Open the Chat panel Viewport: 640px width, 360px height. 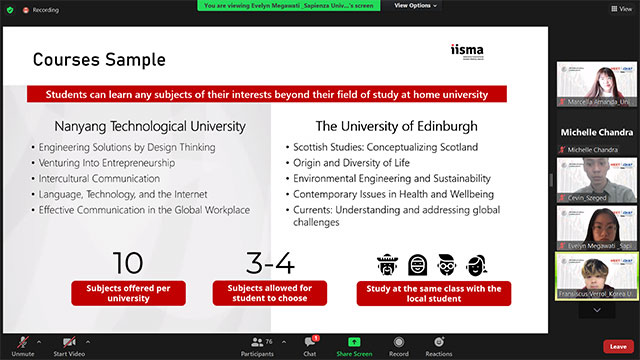pos(310,346)
